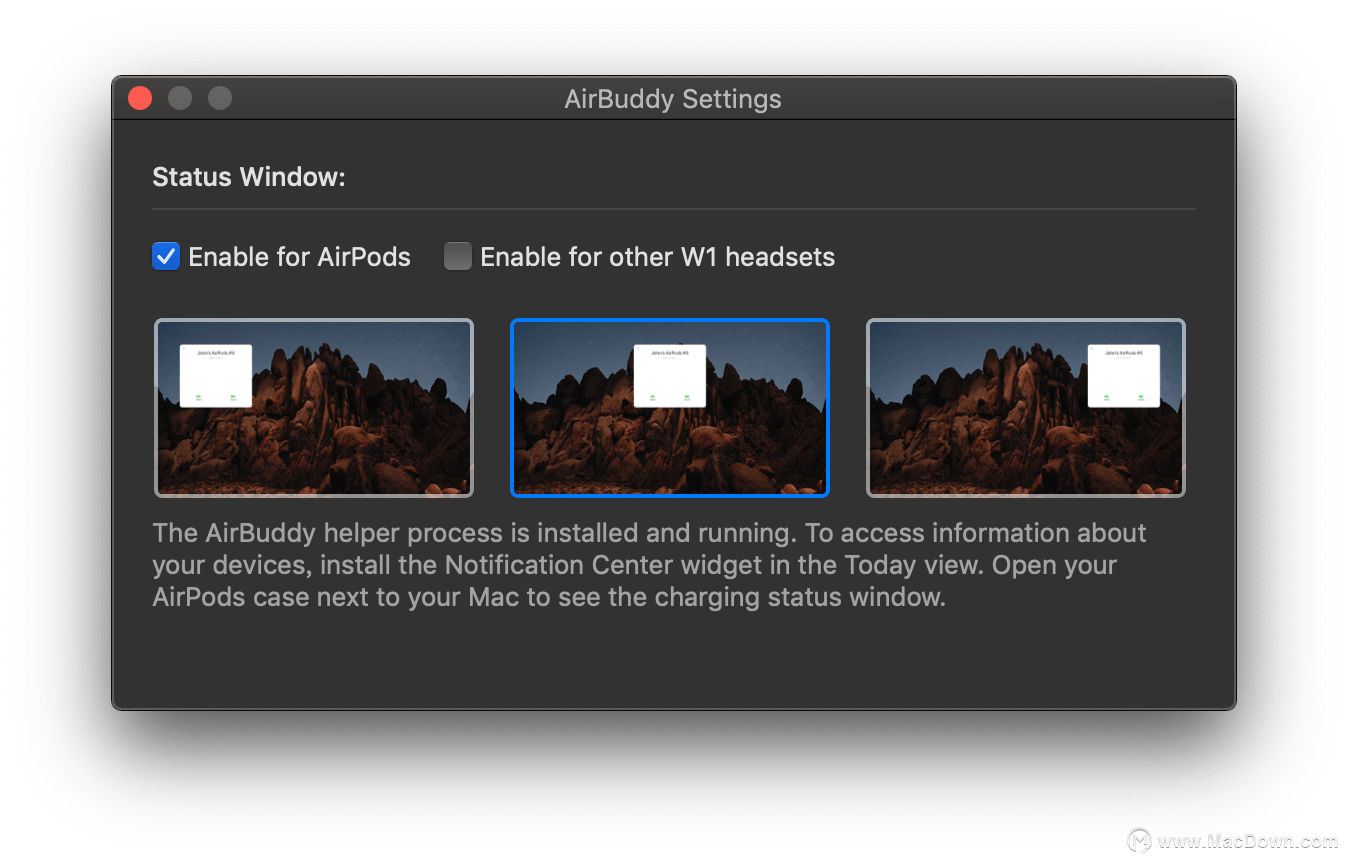Select the top-left status window position thumbnail

314,408
